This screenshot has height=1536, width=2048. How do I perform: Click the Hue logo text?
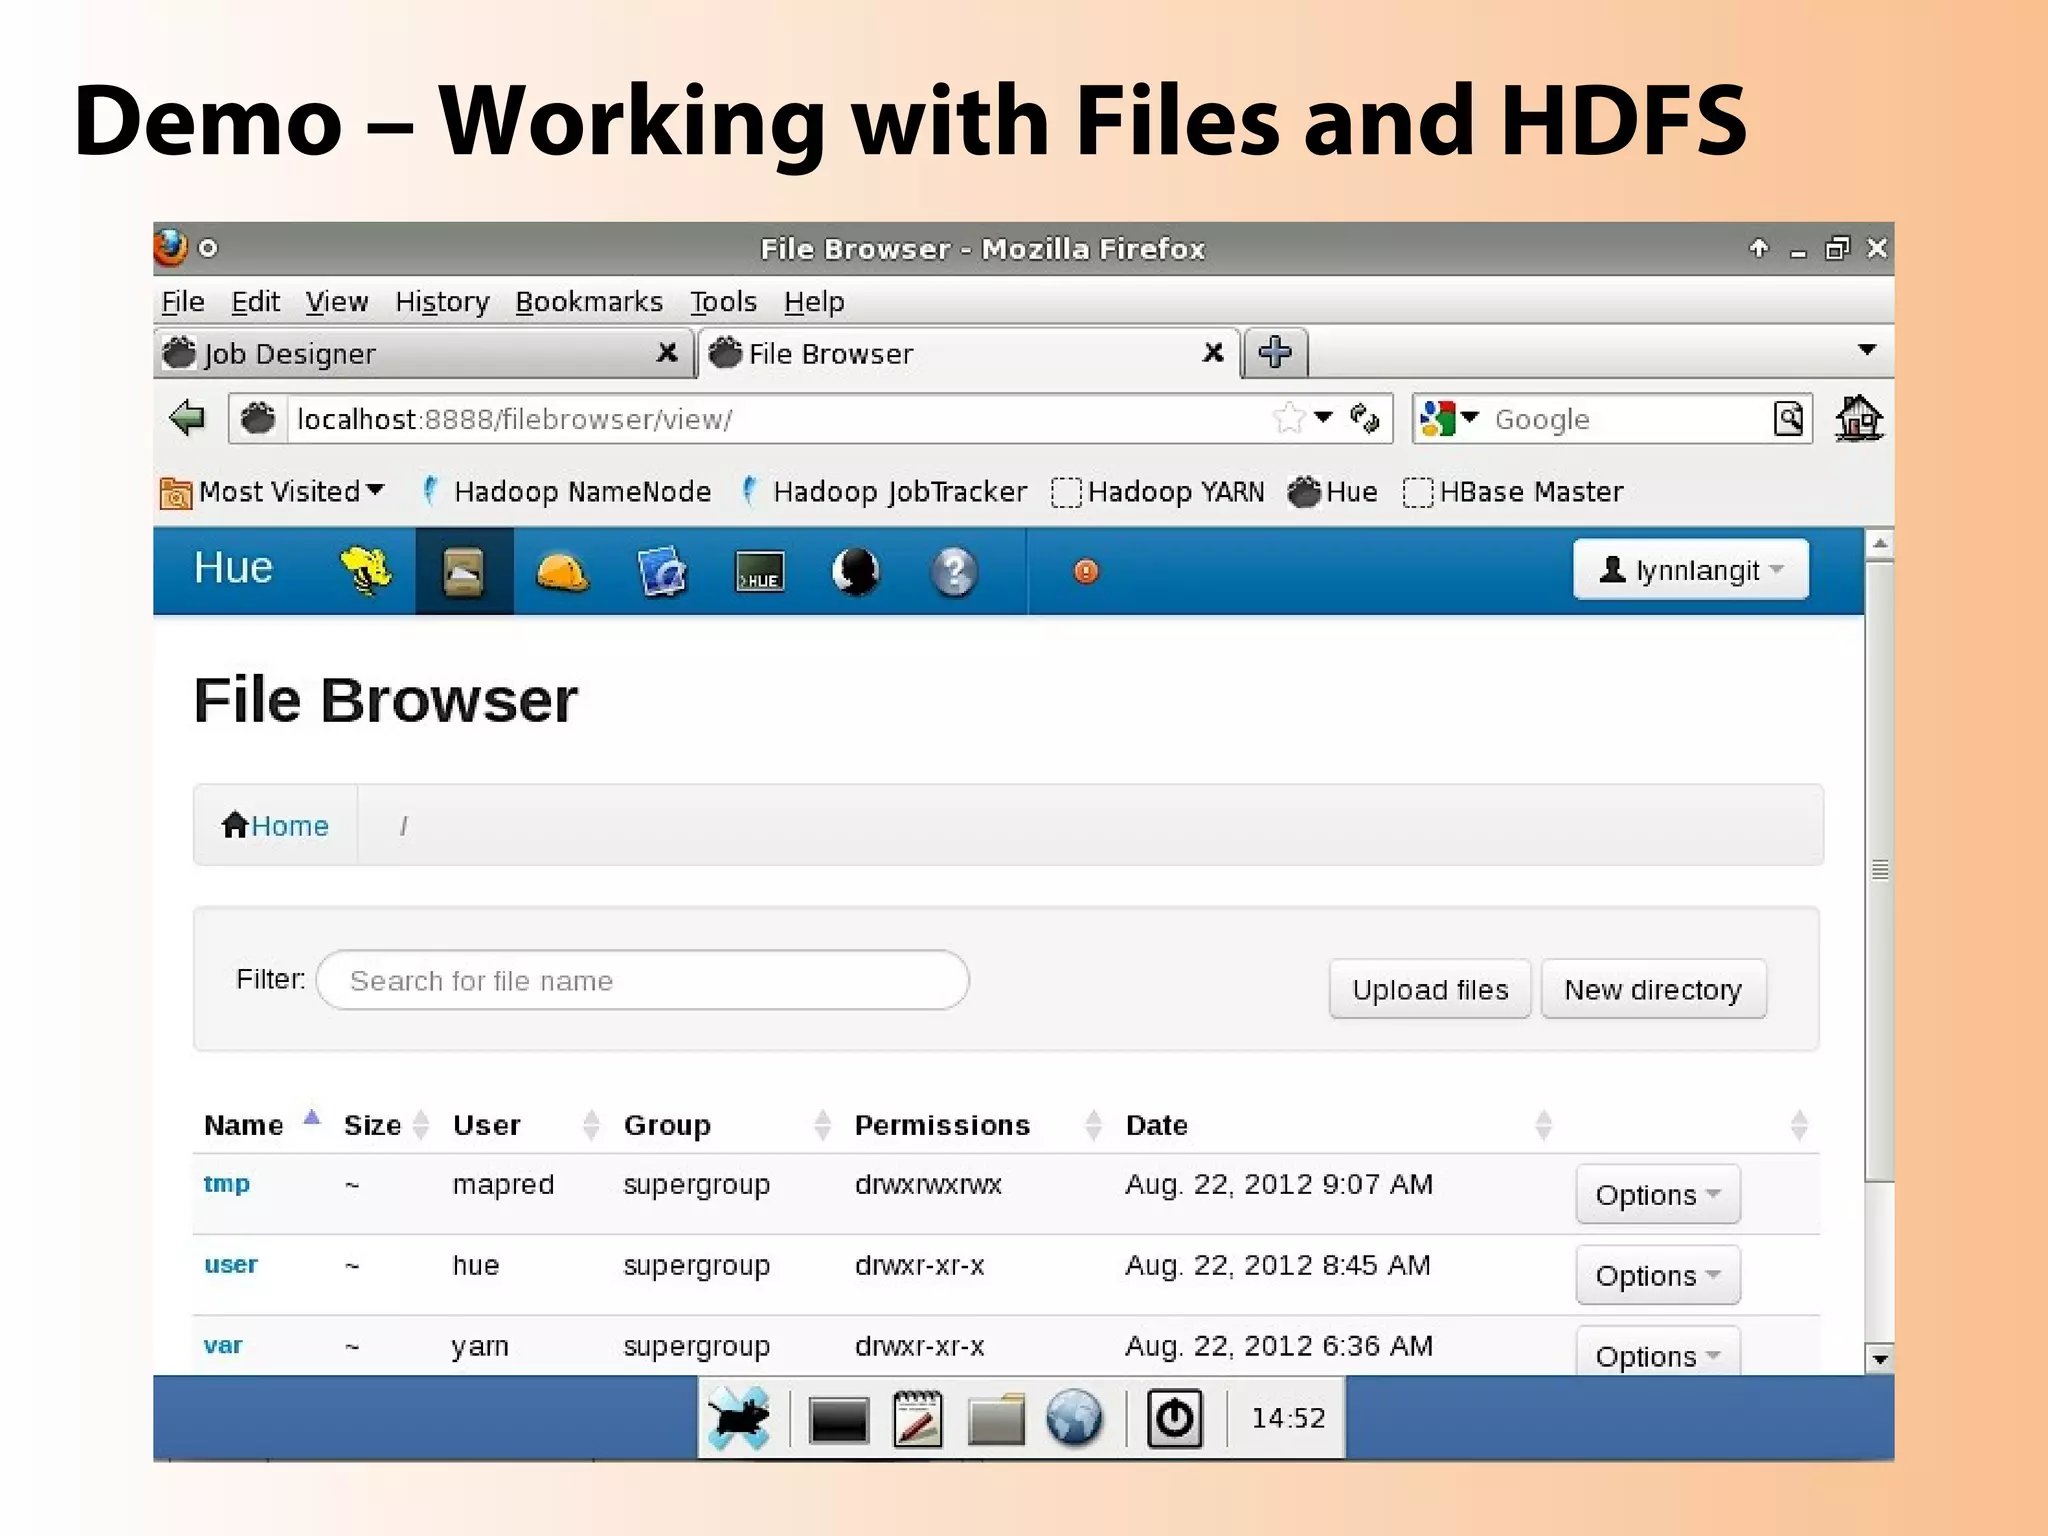233,568
